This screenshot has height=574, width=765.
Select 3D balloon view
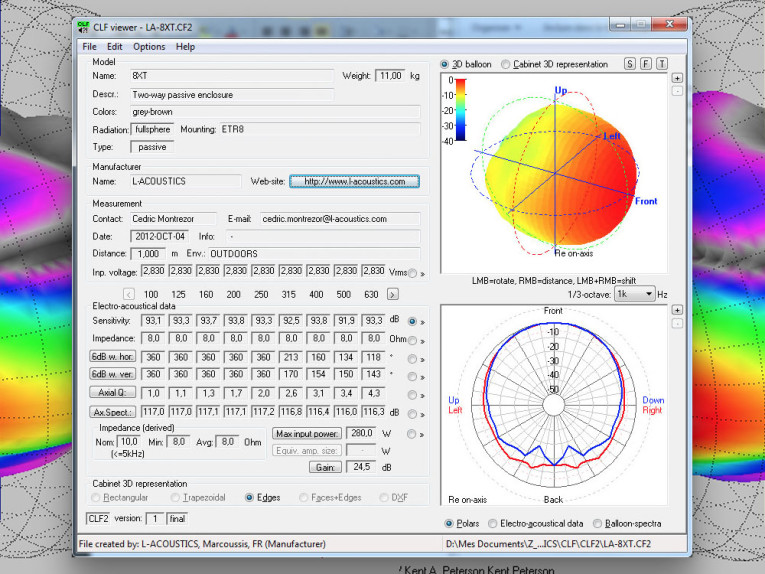click(x=465, y=64)
